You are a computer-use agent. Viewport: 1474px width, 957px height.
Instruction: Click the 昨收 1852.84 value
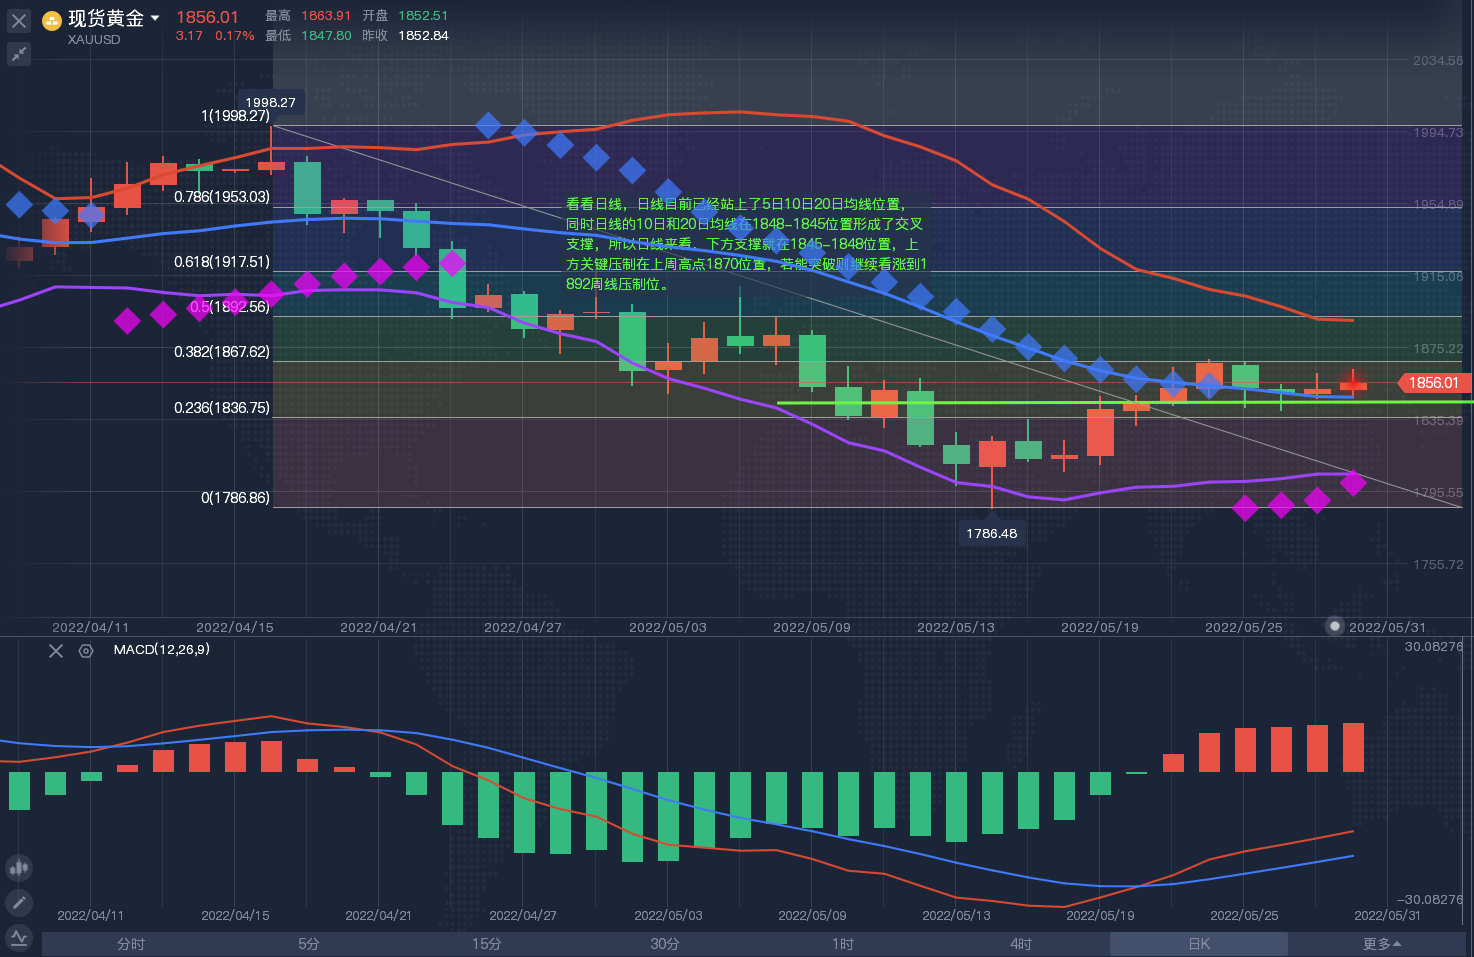tap(423, 36)
